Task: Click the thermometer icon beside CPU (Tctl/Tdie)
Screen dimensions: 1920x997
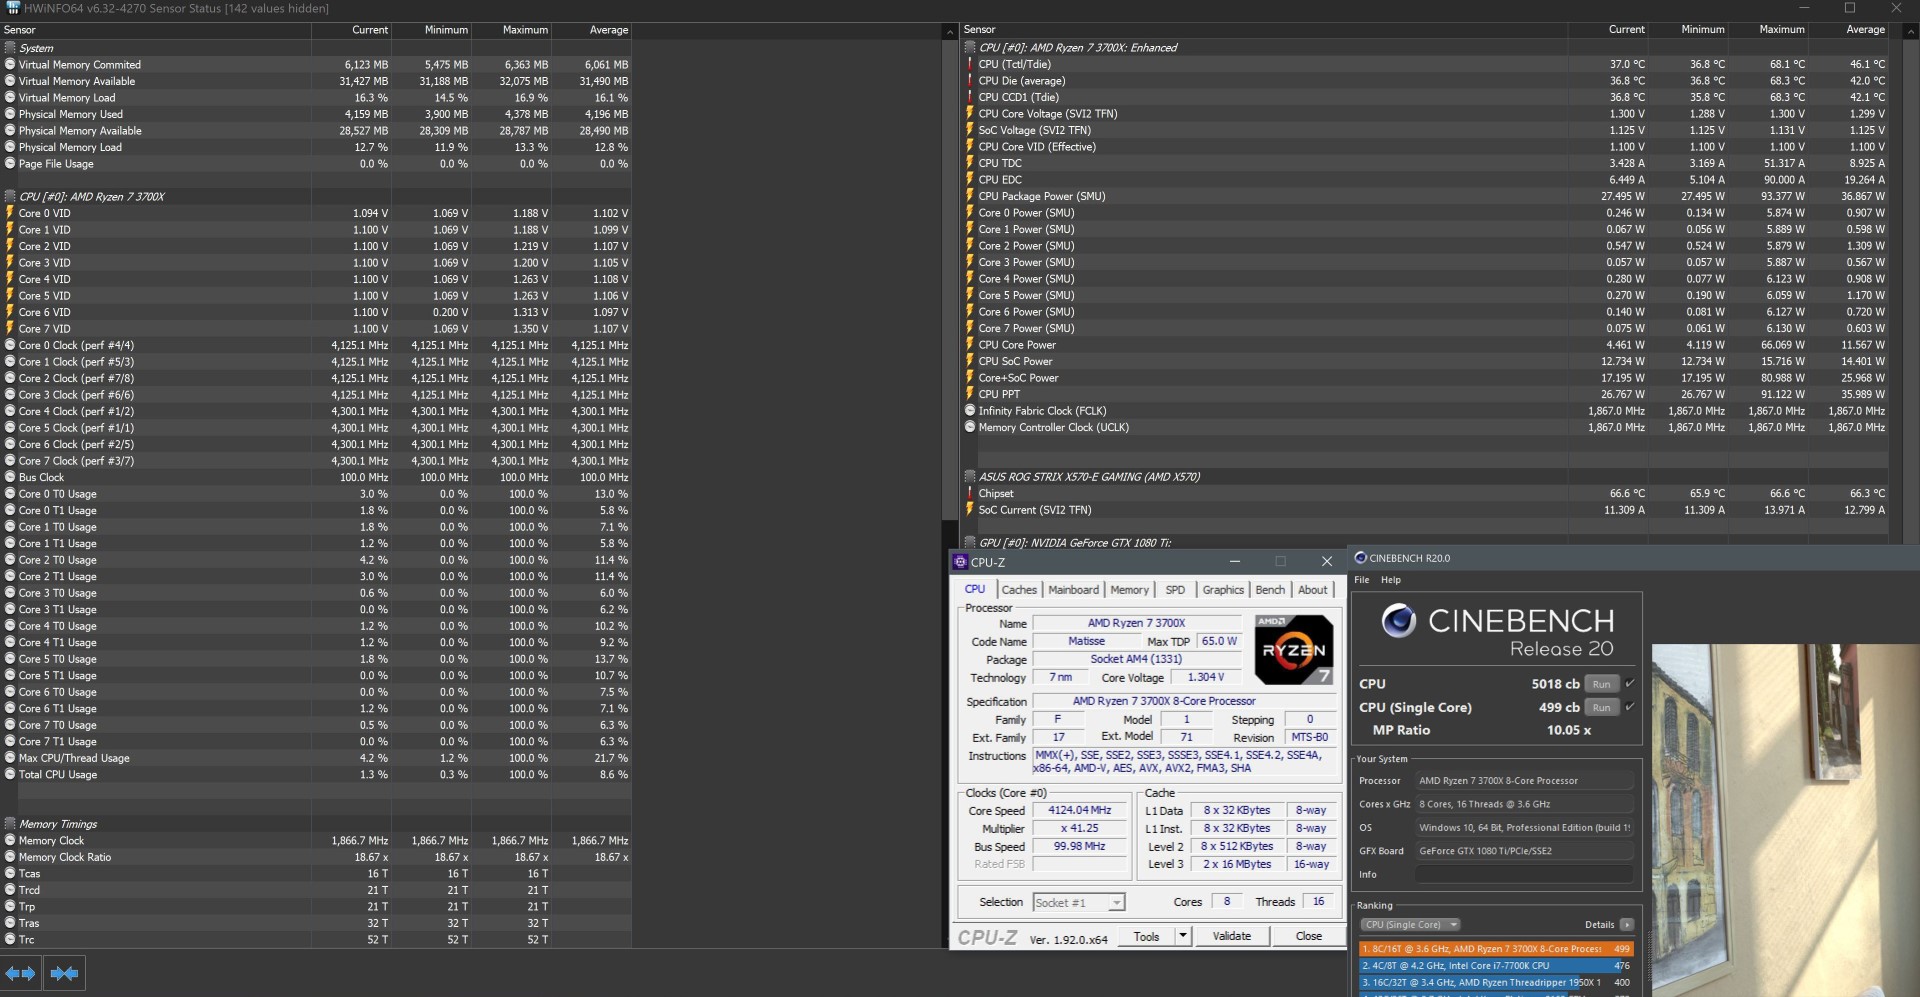Action: point(970,64)
